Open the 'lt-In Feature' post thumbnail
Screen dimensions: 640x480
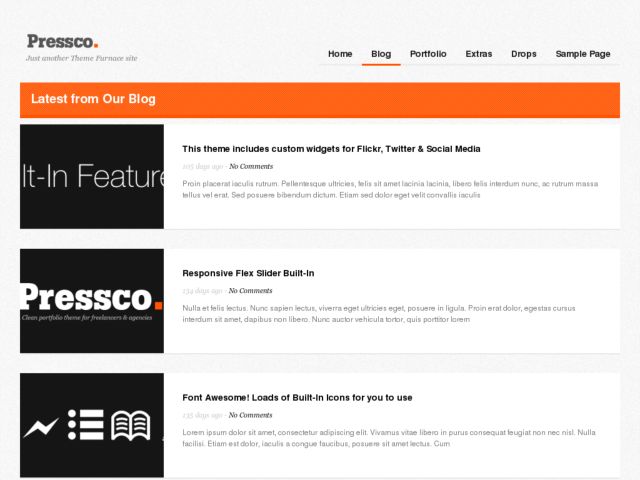[92, 176]
